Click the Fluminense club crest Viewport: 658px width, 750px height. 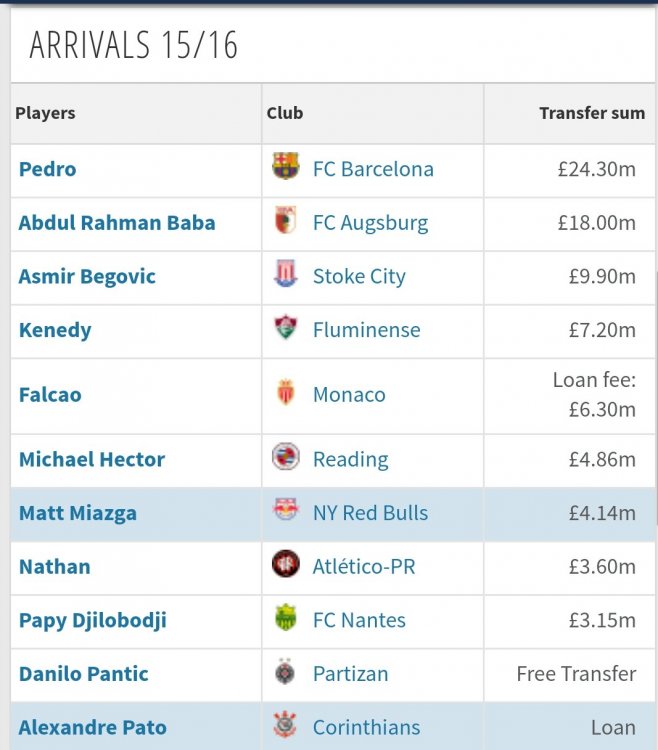(x=285, y=327)
